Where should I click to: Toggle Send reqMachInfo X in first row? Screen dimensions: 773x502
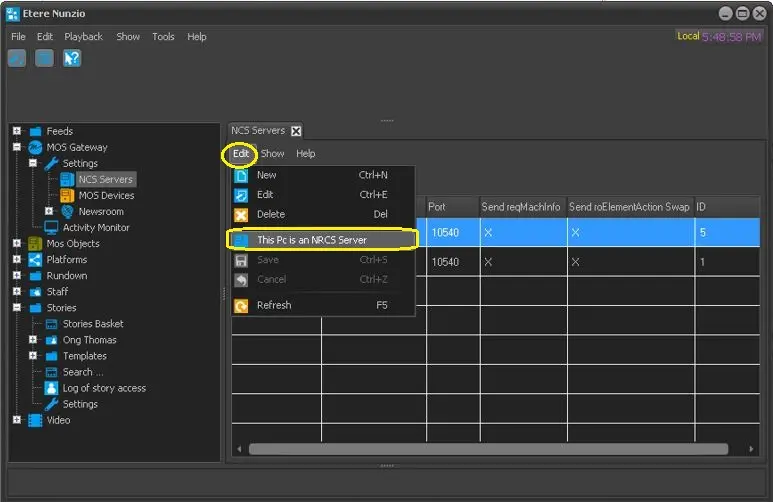pos(488,231)
